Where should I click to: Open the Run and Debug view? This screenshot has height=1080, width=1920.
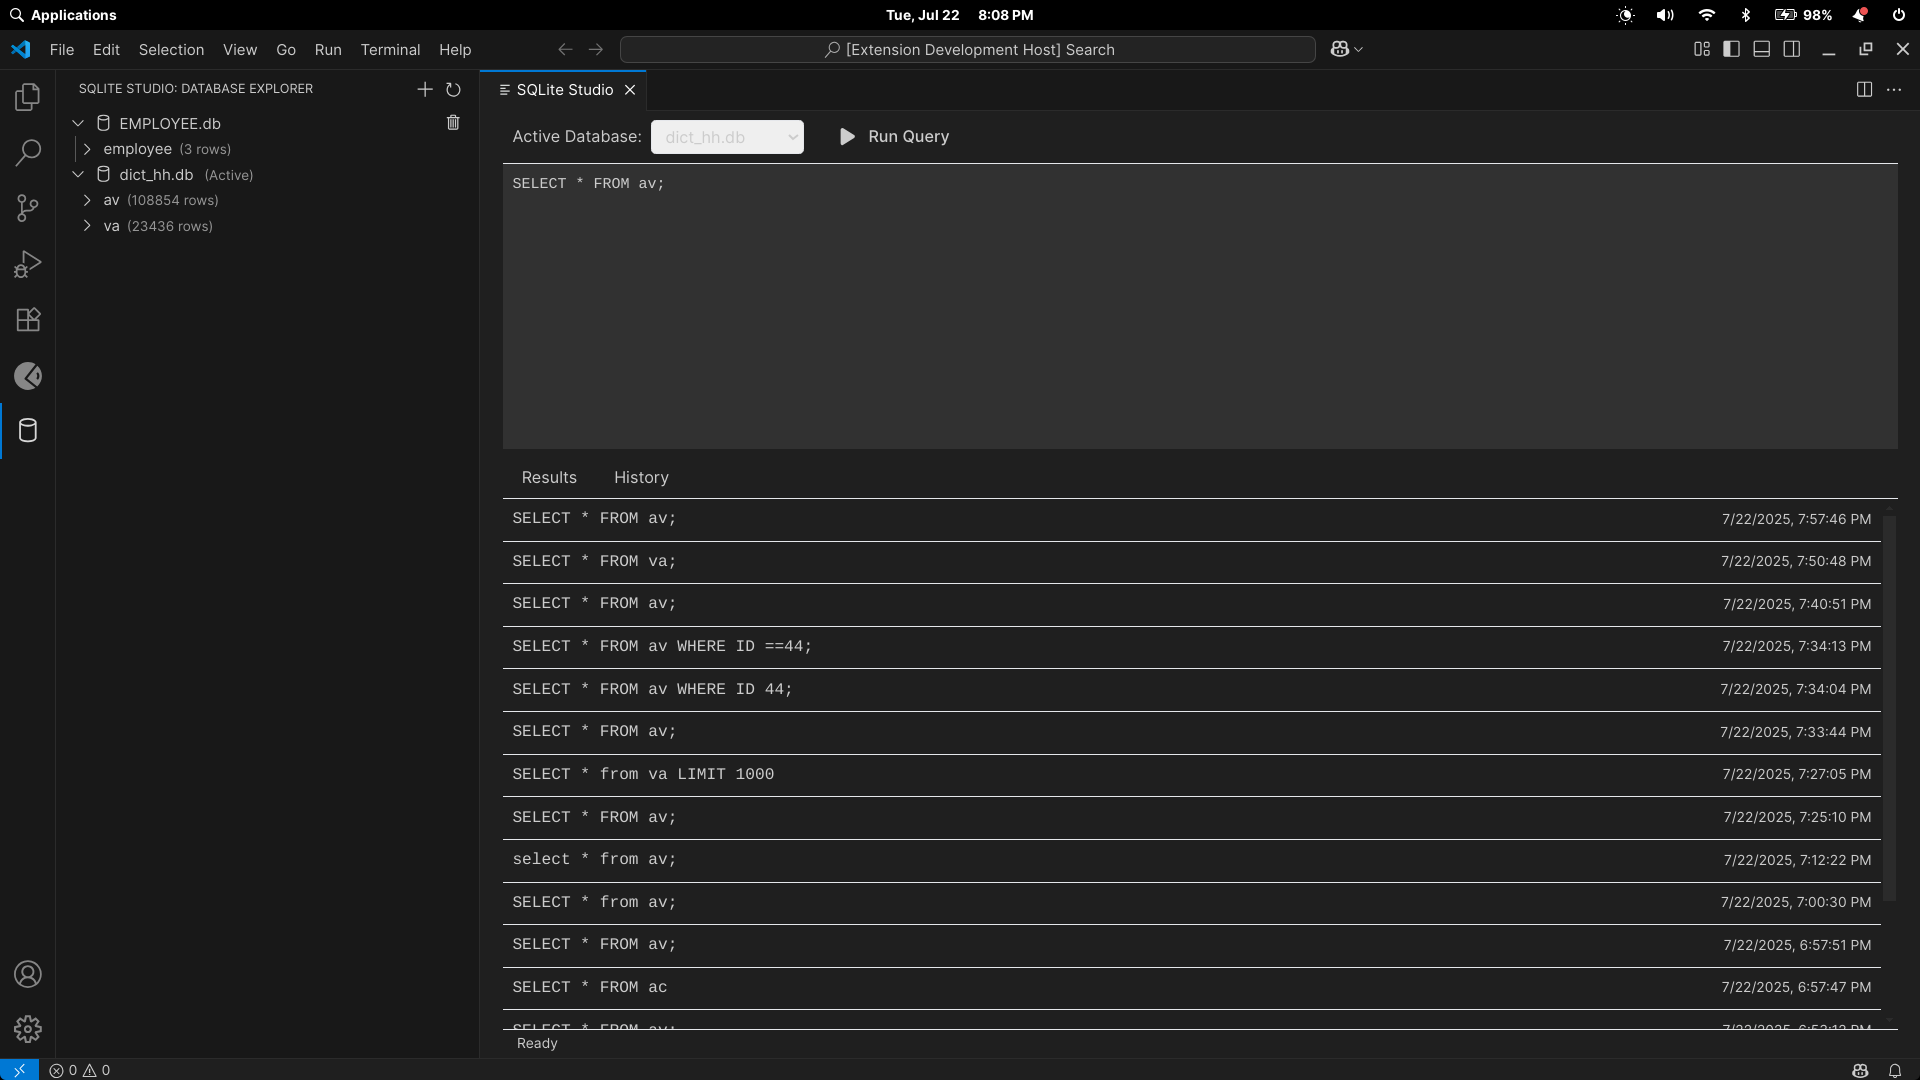tap(28, 264)
